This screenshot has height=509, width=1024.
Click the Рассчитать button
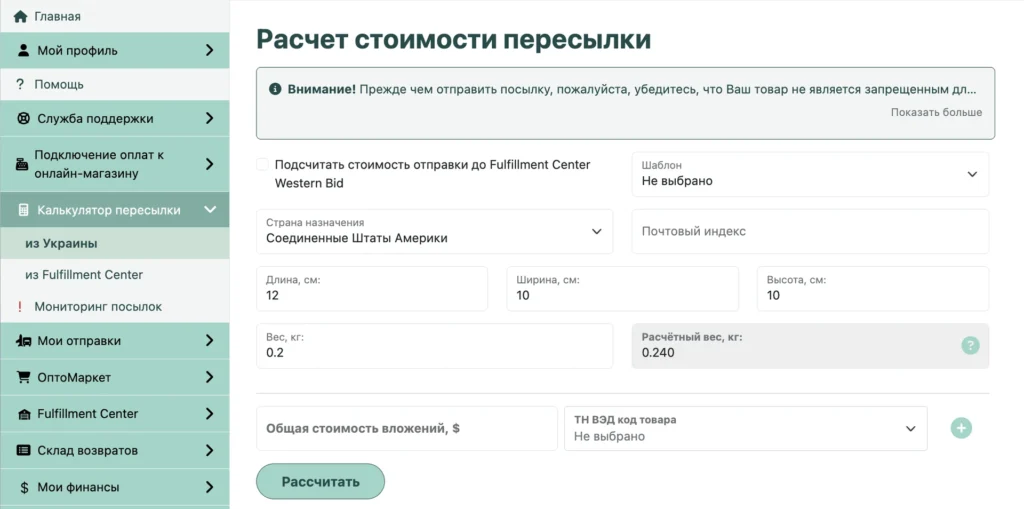[x=320, y=482]
